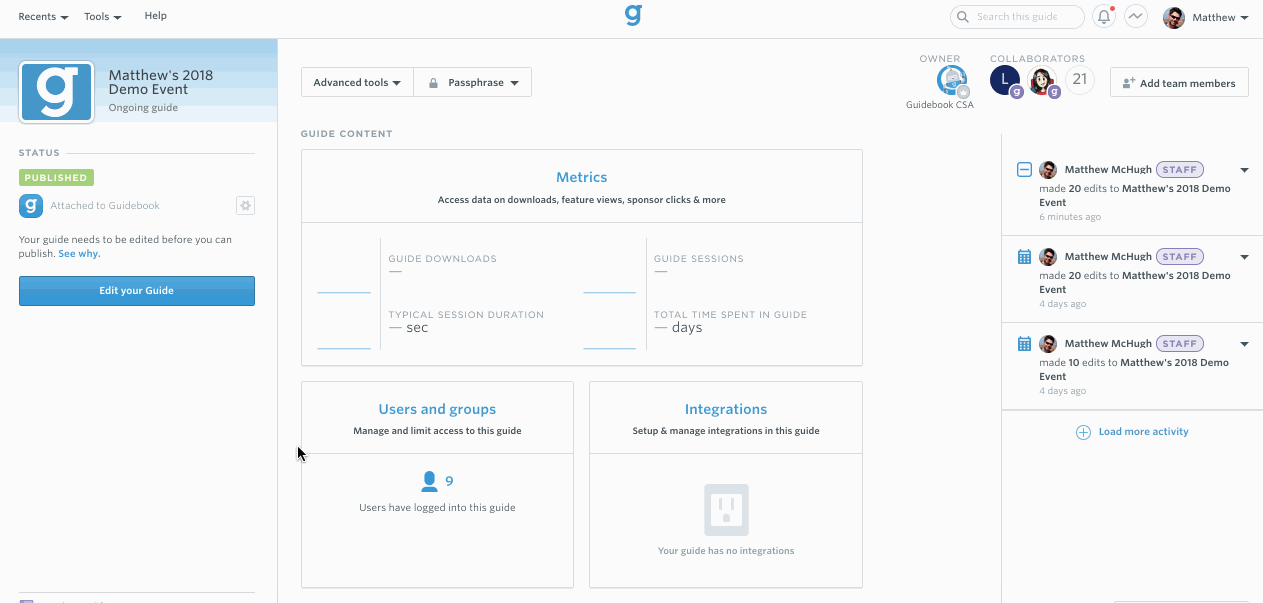Click Guide Downloads metric label
The width and height of the screenshot is (1263, 603).
442,259
